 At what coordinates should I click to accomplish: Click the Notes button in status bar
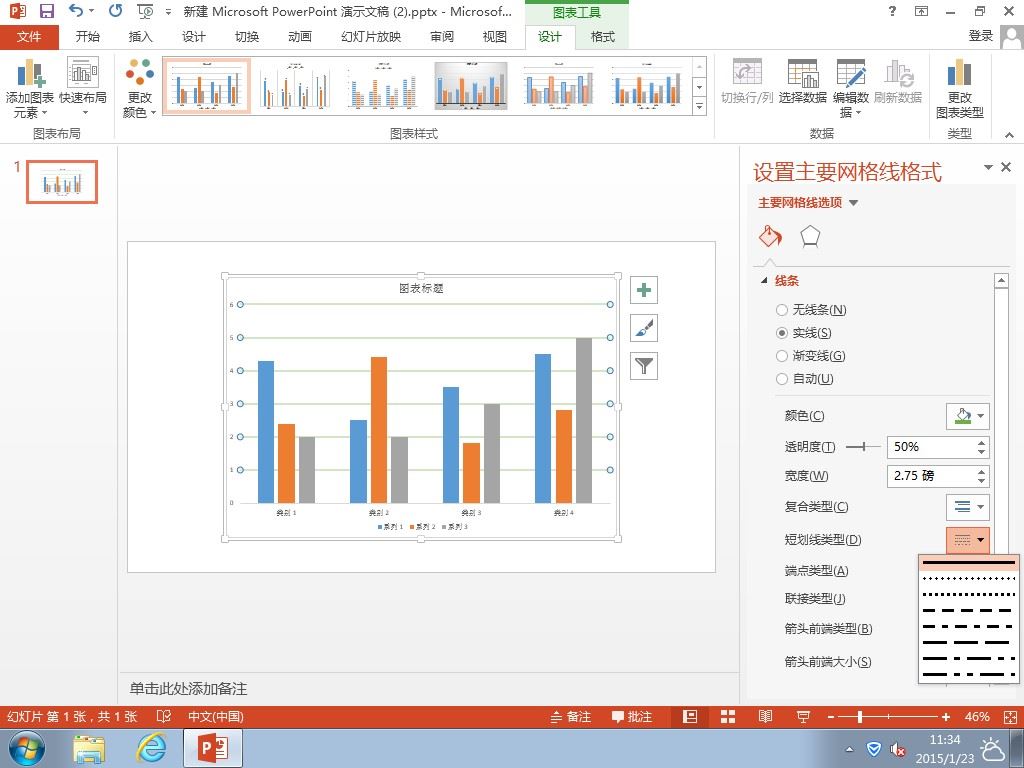(571, 716)
